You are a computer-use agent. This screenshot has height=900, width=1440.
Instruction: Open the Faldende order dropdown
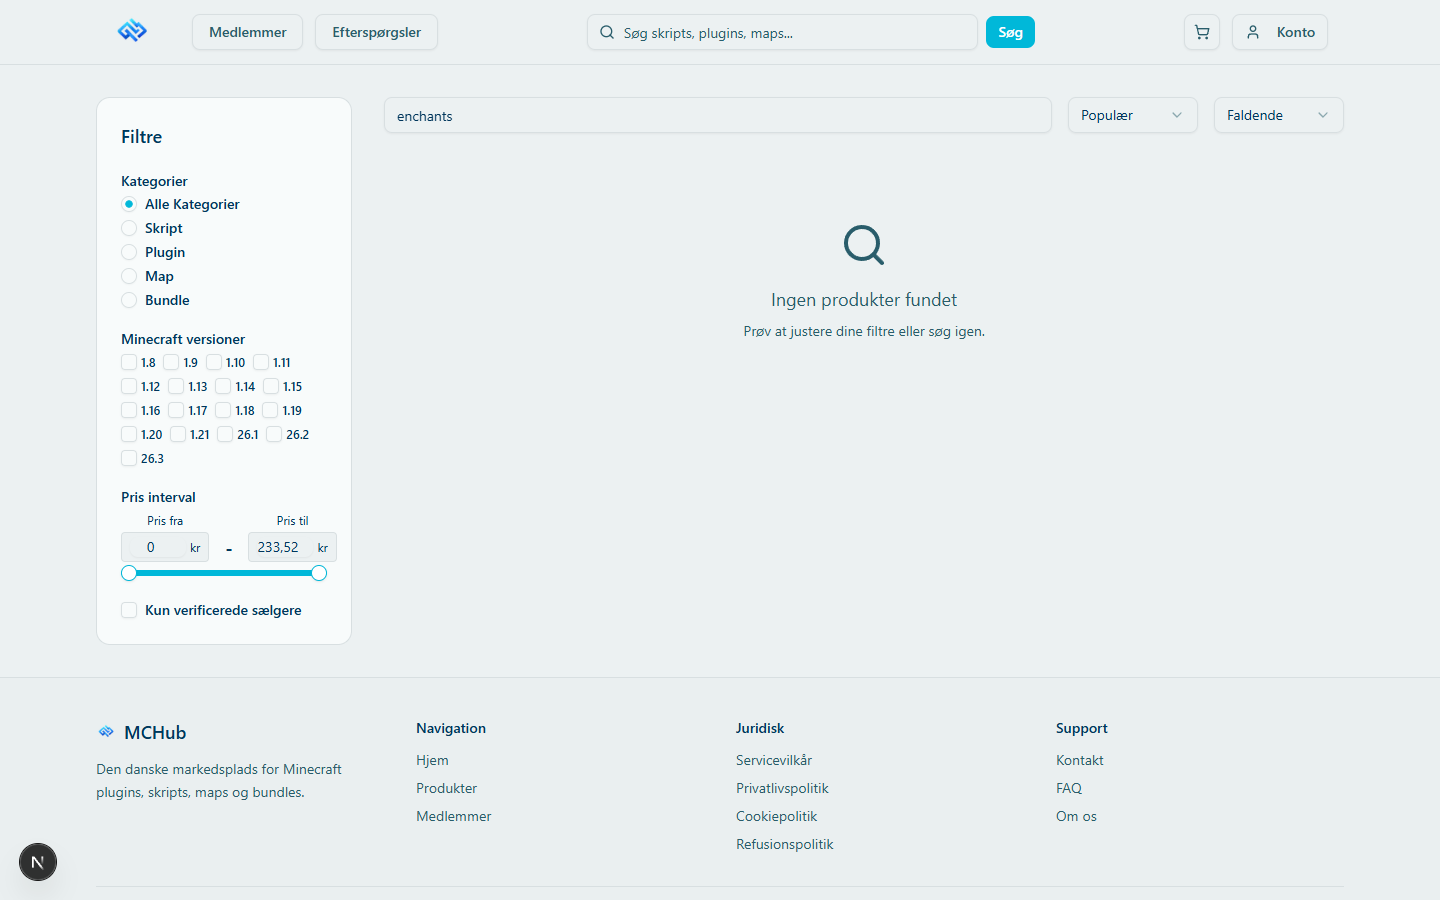click(x=1278, y=115)
